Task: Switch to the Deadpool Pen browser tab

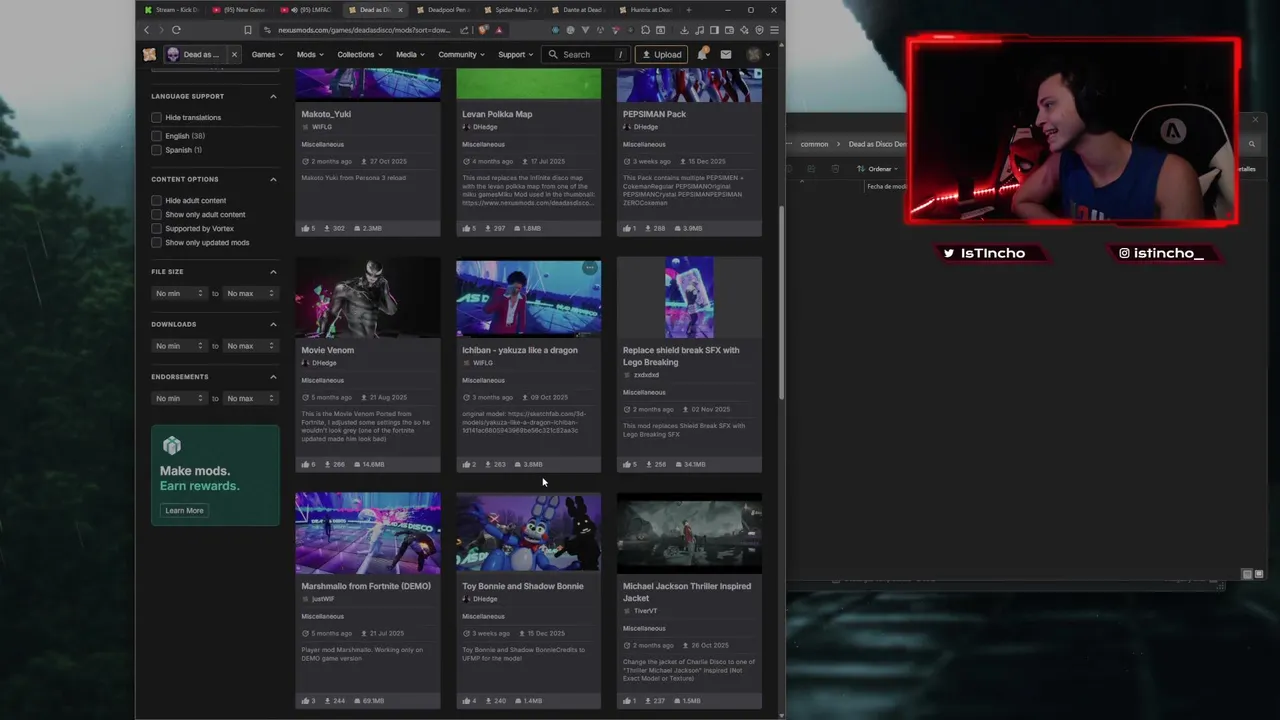Action: pyautogui.click(x=443, y=10)
